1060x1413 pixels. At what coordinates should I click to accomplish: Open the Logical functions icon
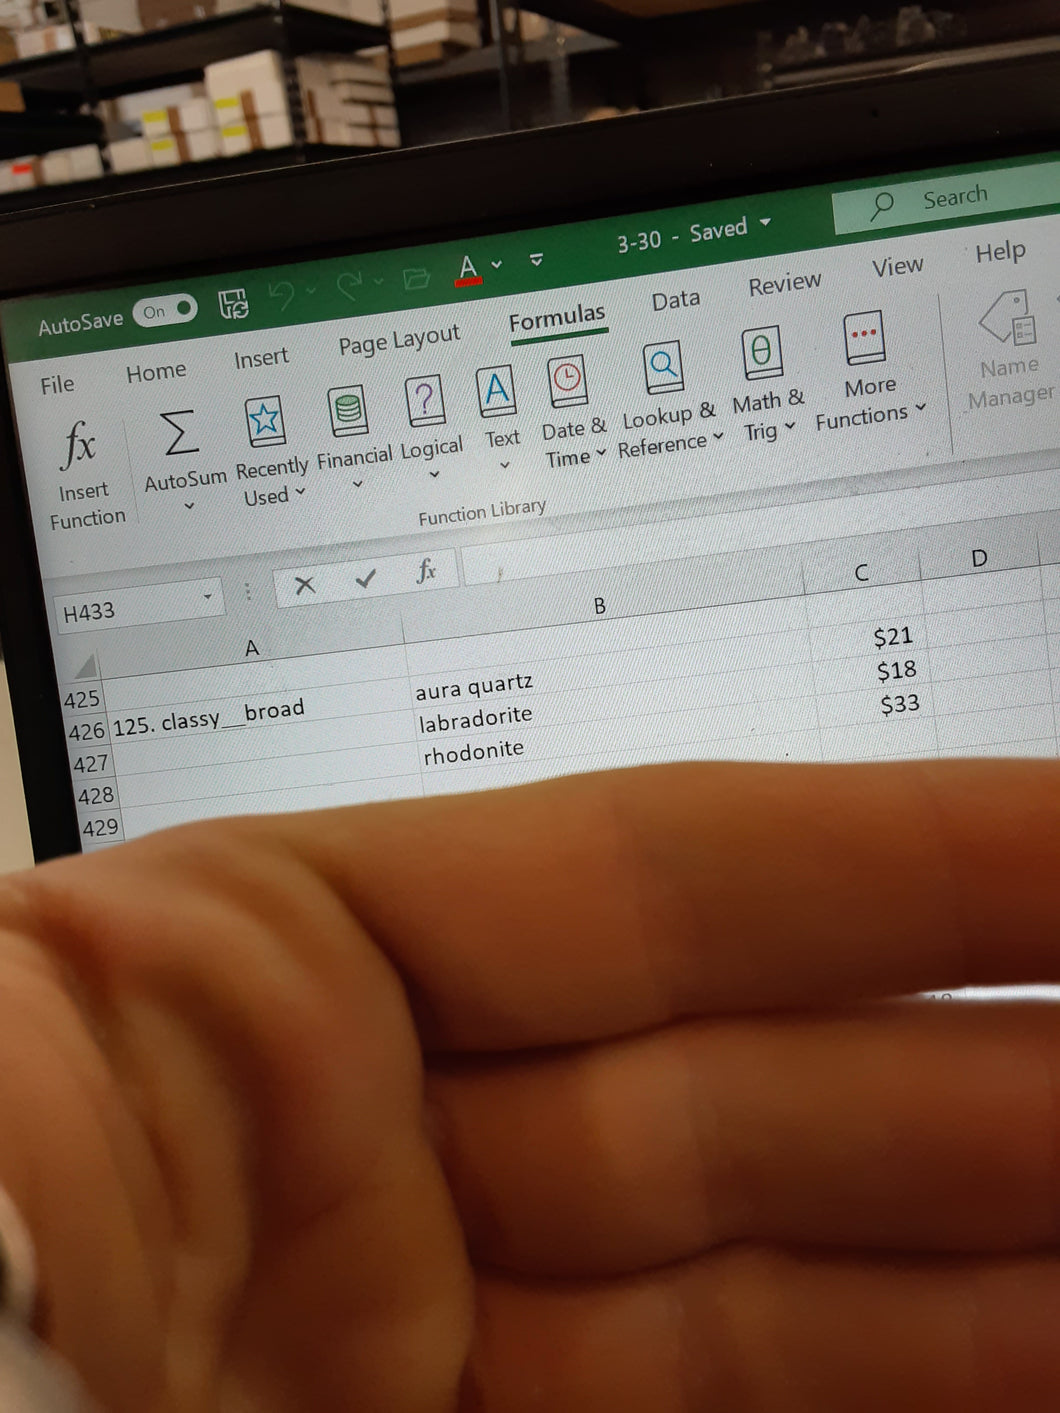tap(426, 402)
